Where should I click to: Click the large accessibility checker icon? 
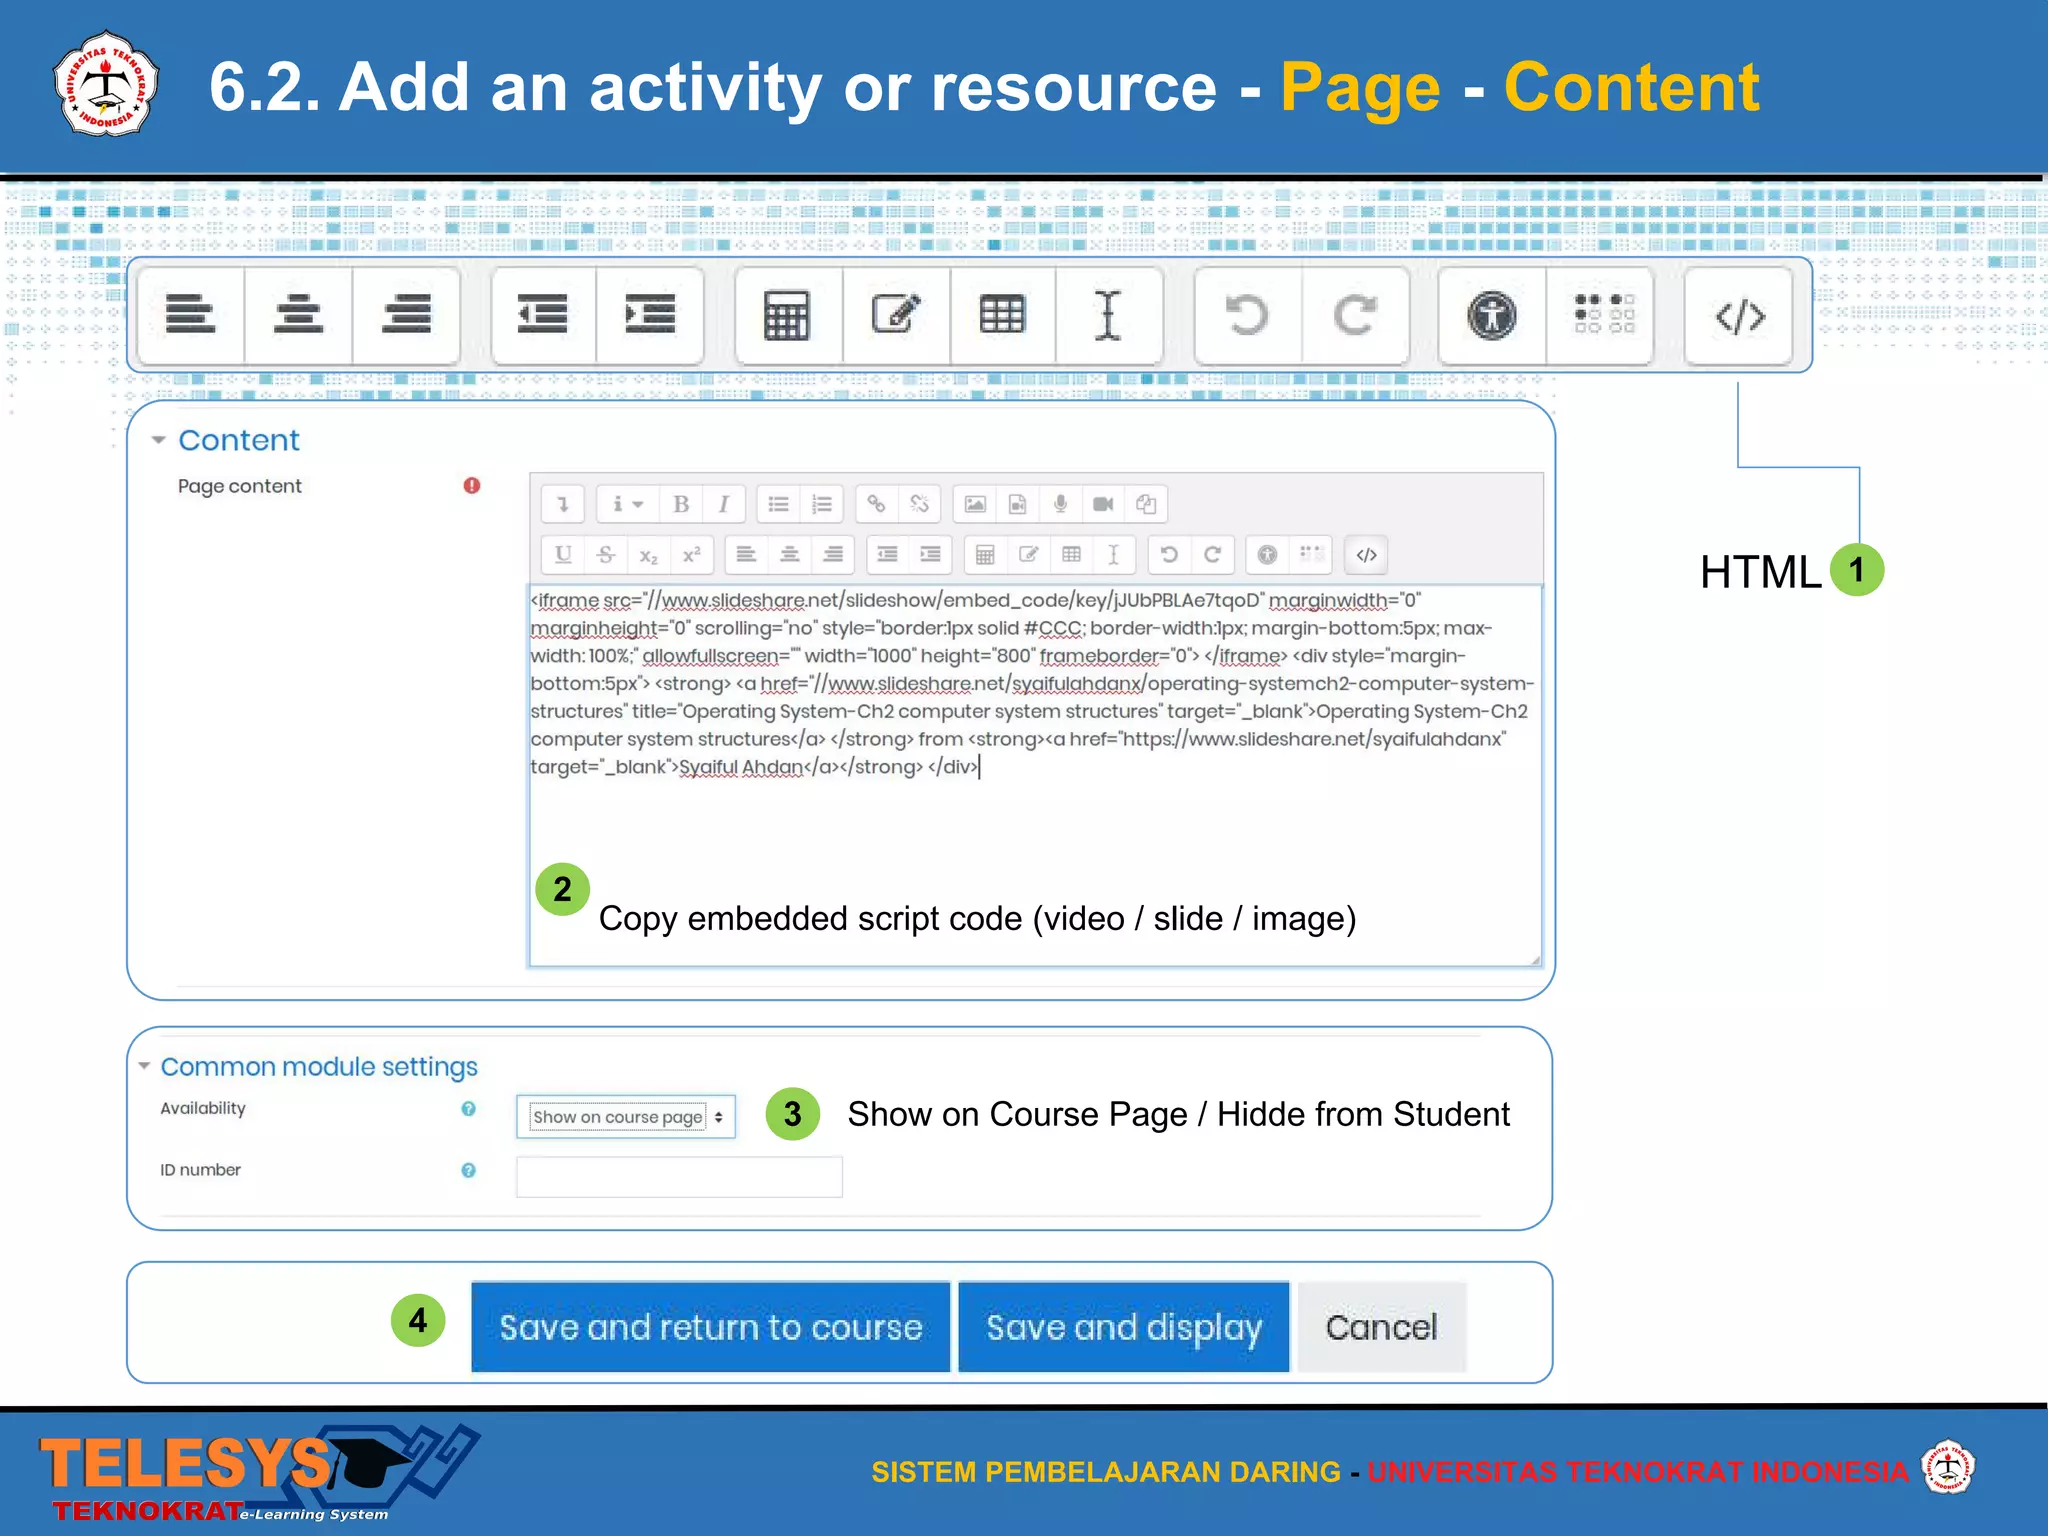coord(1491,317)
